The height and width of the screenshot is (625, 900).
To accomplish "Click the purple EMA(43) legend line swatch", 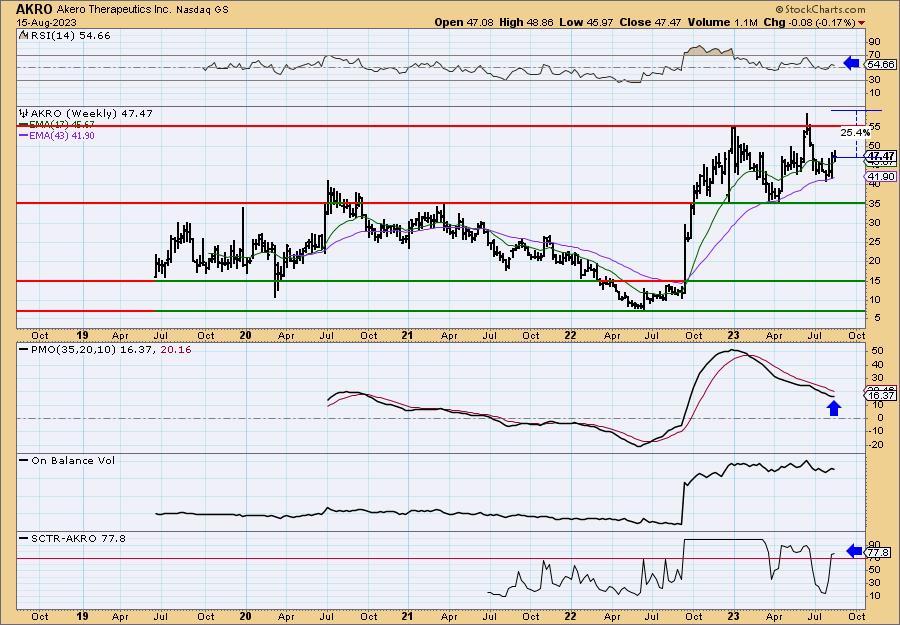I will [24, 136].
